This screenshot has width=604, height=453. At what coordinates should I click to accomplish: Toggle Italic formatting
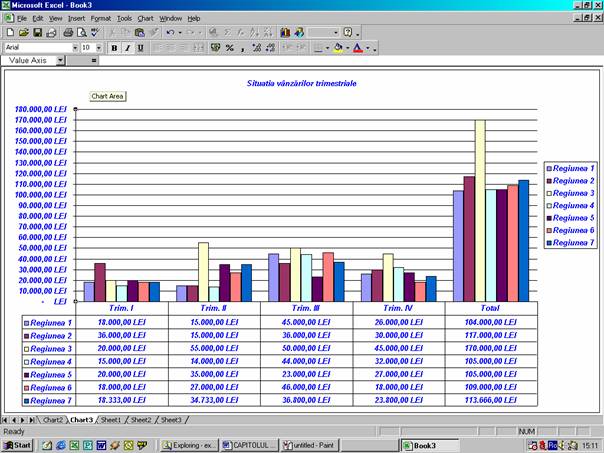[x=127, y=47]
